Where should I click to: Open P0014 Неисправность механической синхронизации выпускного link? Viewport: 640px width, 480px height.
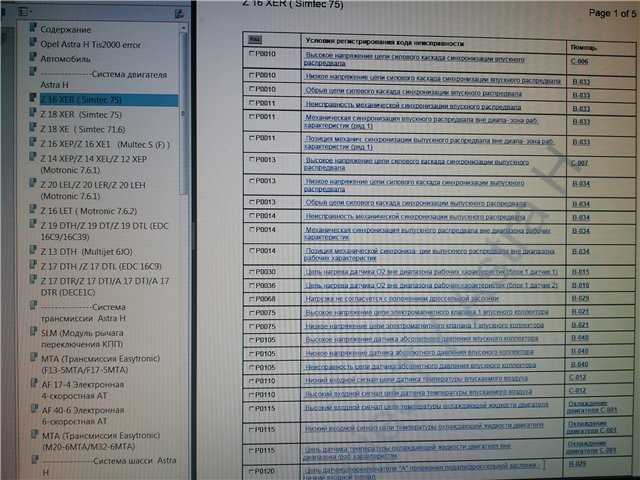416,217
